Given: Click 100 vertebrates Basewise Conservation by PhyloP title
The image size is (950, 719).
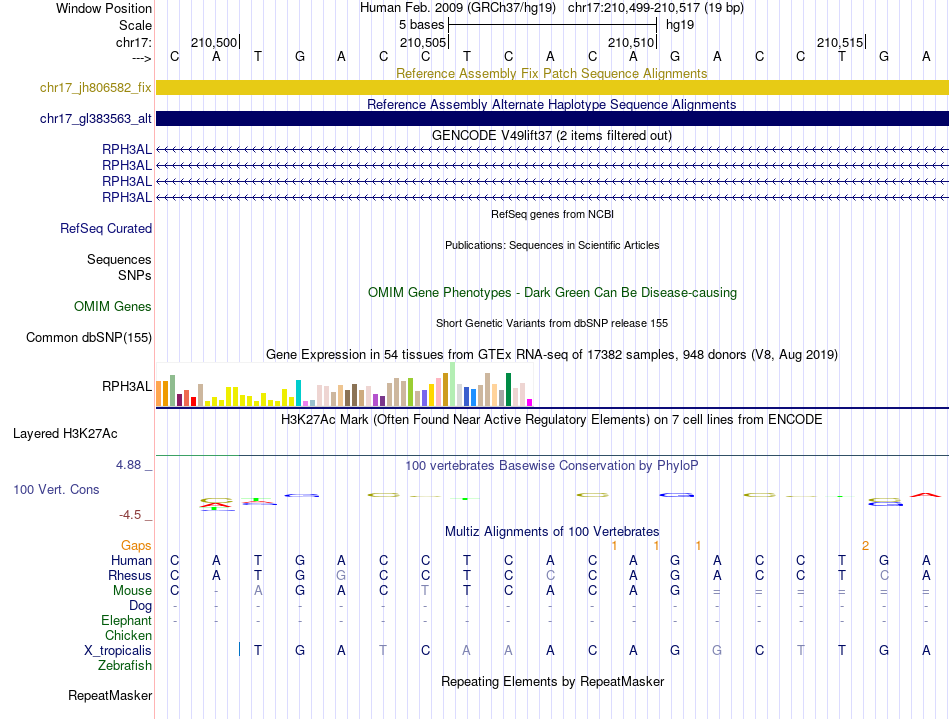Looking at the screenshot, I should [551, 465].
